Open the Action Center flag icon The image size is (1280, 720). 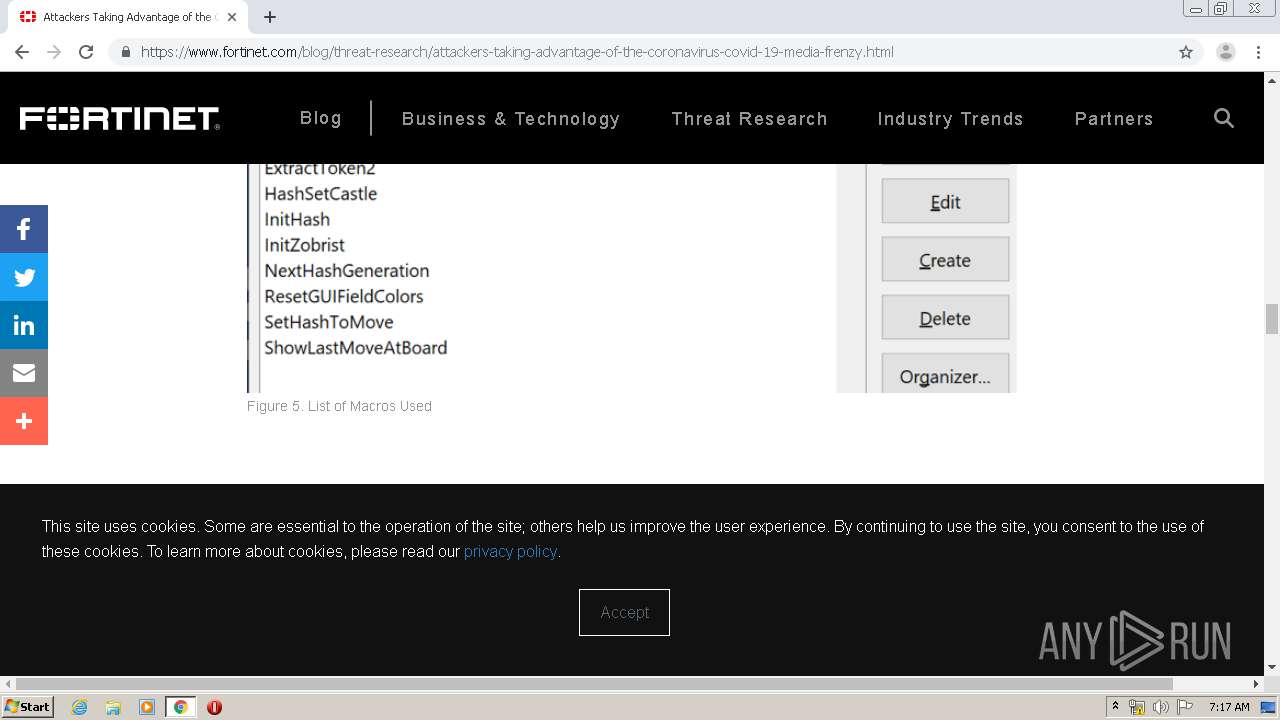coord(1185,707)
